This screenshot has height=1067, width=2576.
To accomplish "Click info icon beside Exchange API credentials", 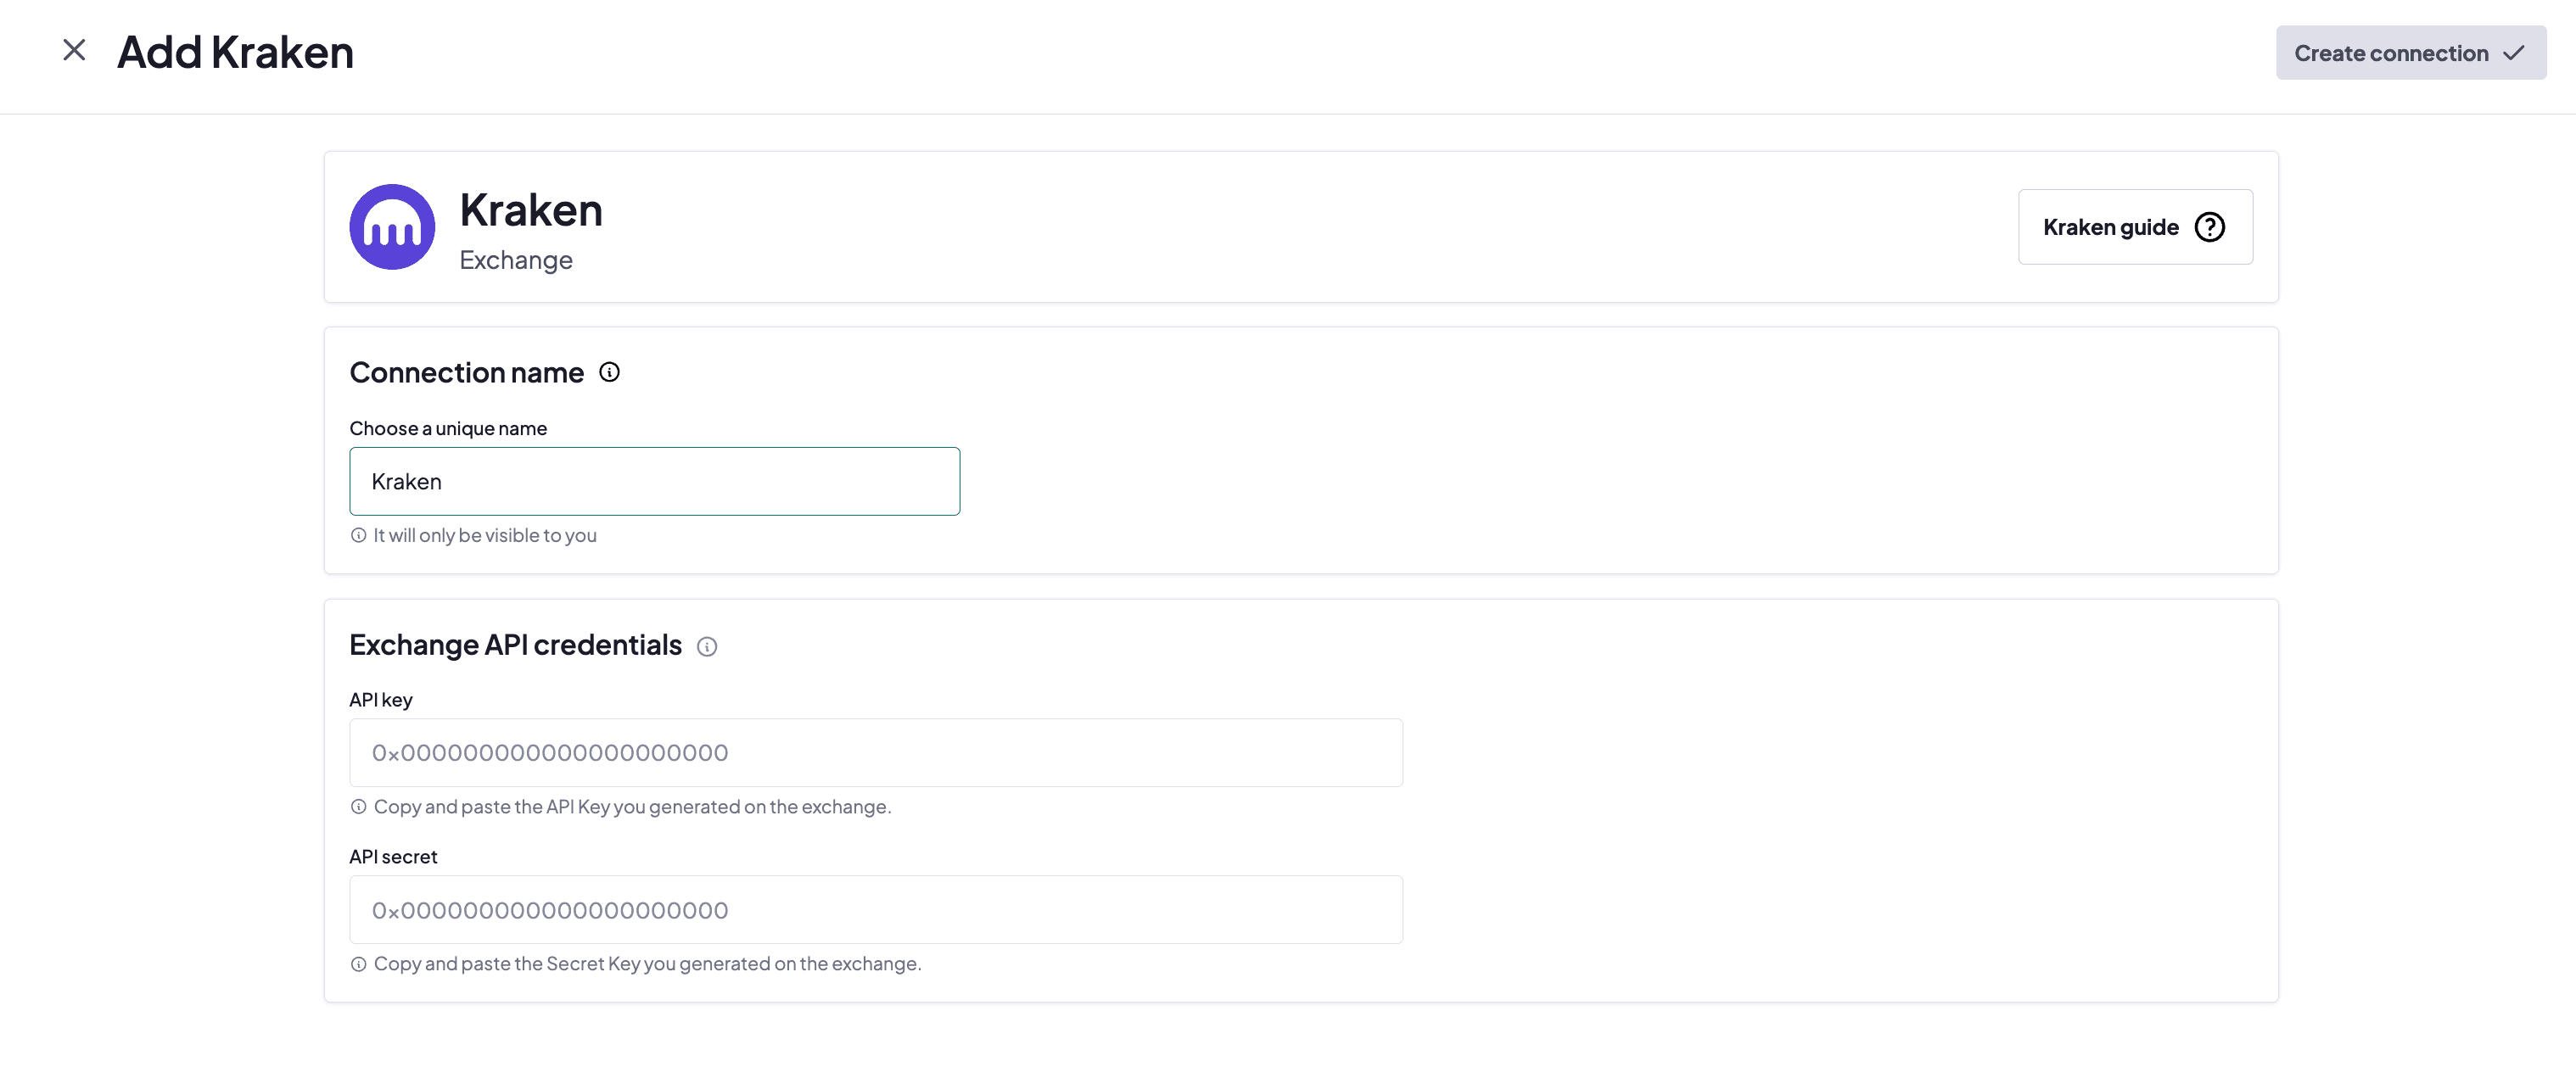I will [x=707, y=646].
